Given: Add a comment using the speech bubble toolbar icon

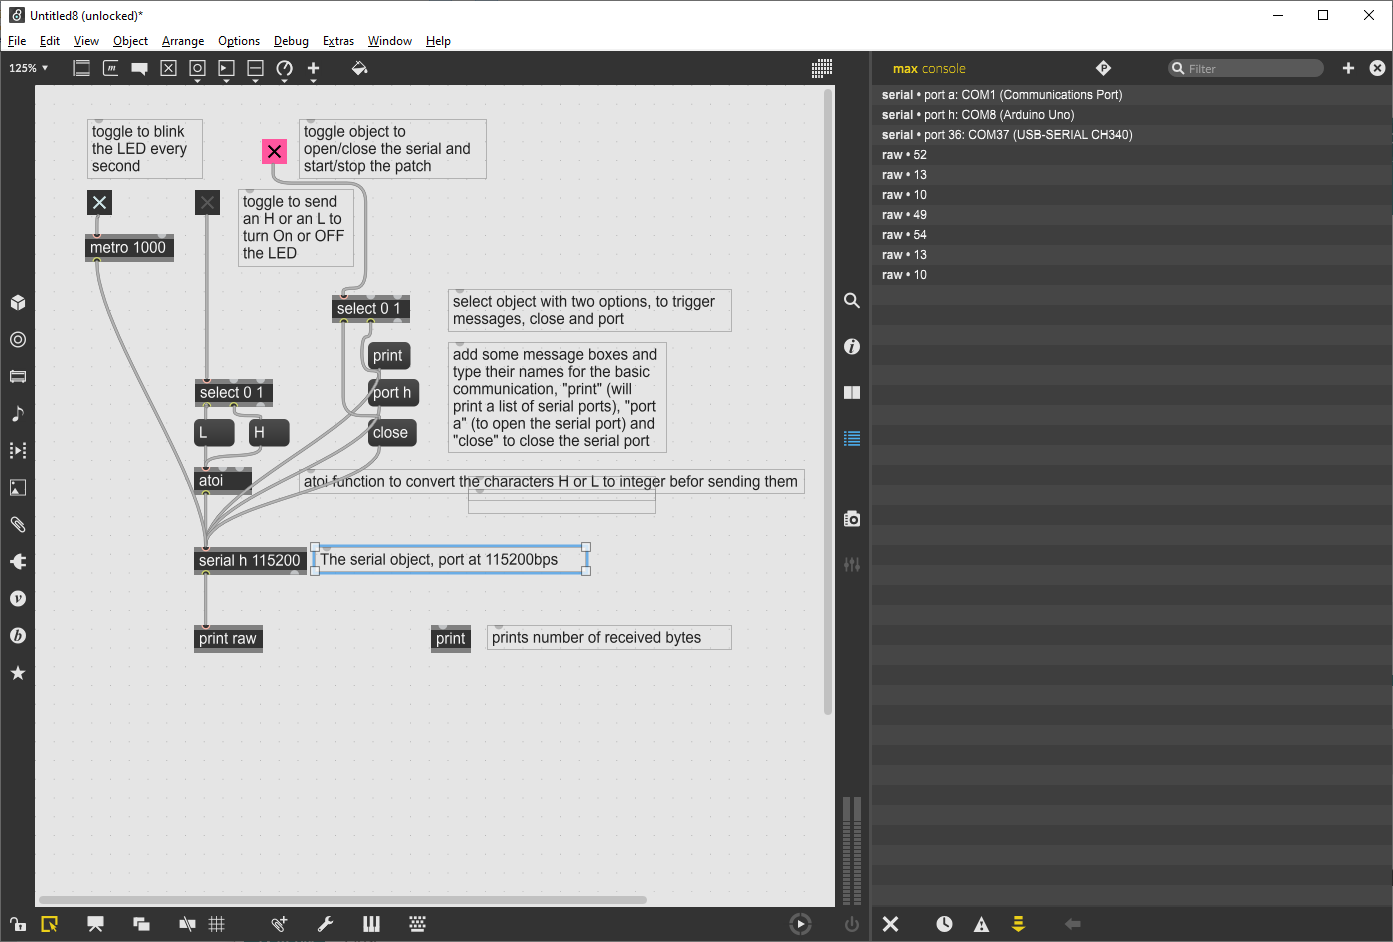Looking at the screenshot, I should point(139,68).
